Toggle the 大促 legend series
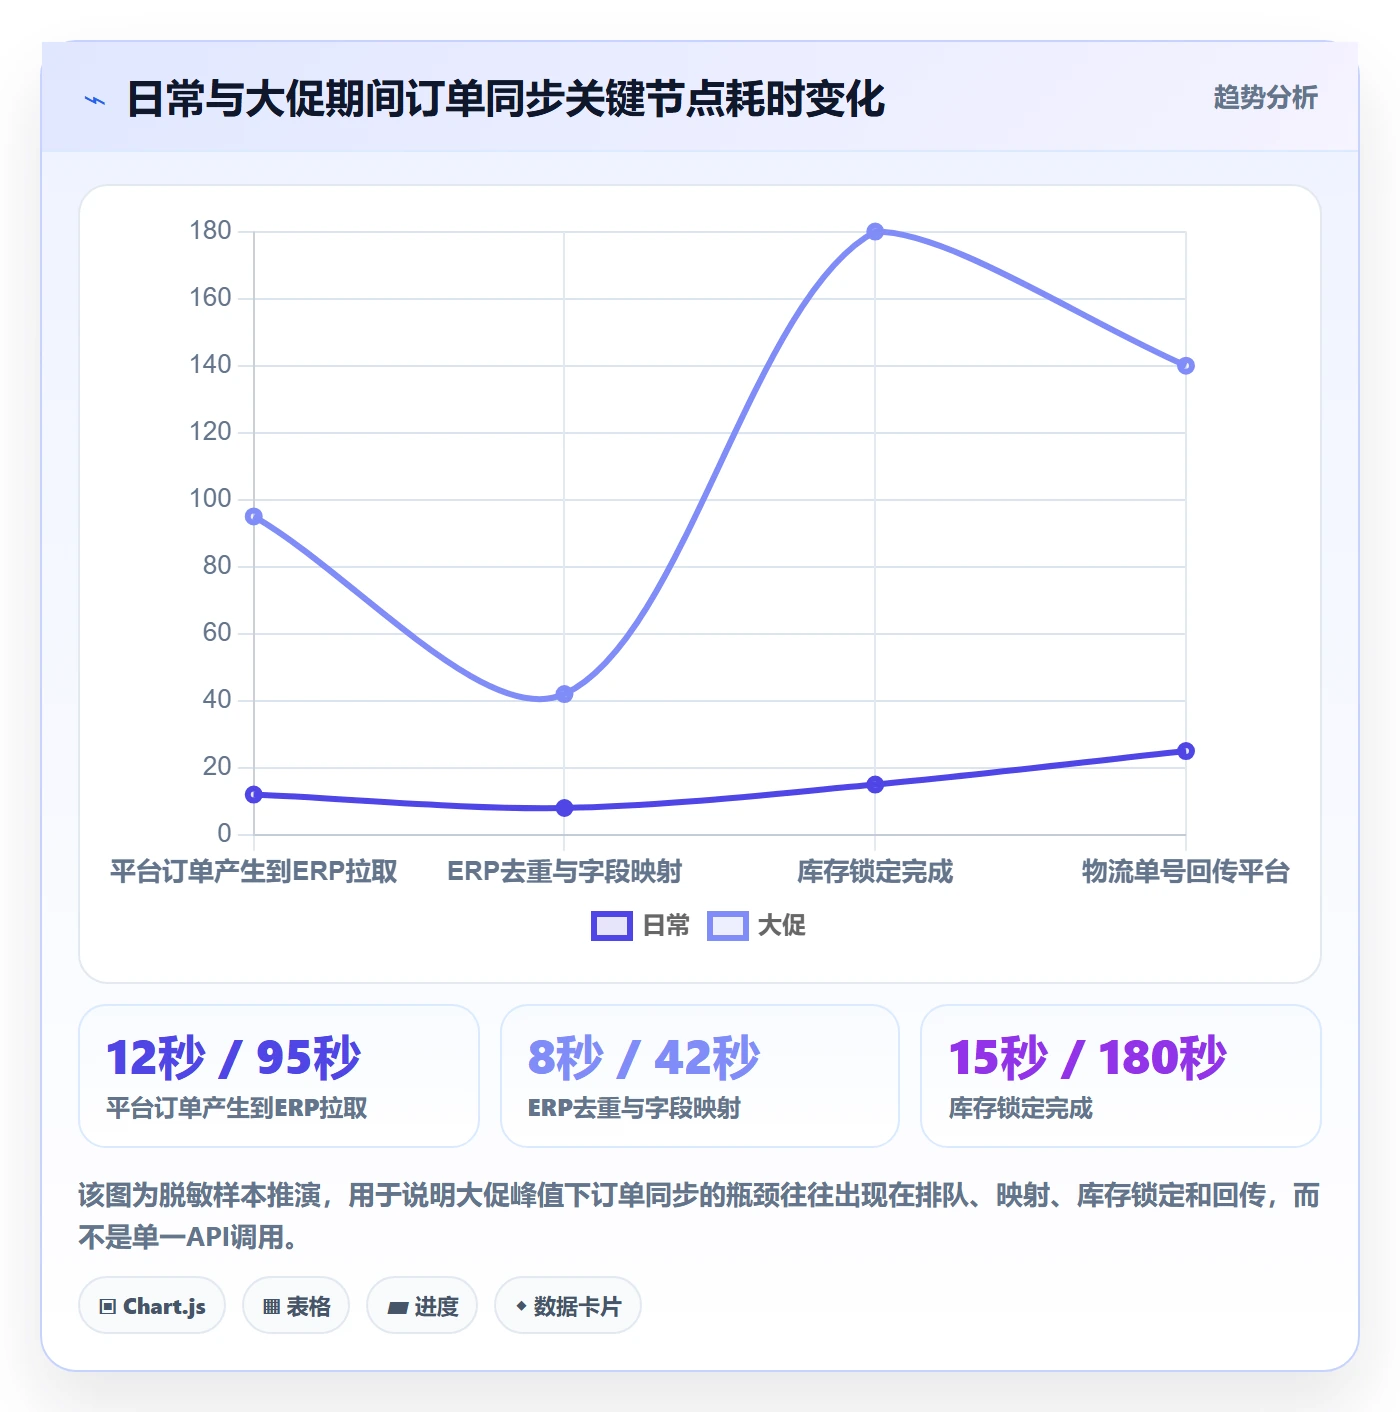The image size is (1400, 1412). [756, 926]
